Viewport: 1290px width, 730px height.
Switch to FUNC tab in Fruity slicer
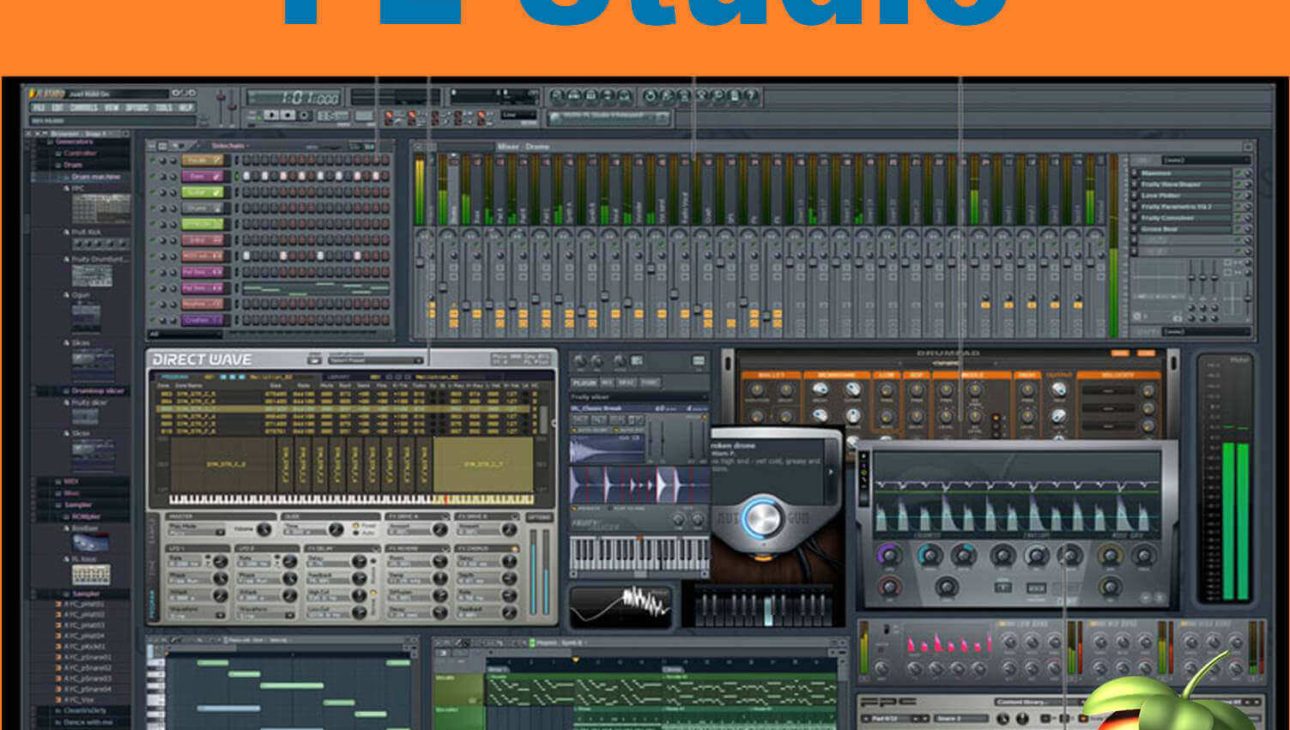click(649, 383)
